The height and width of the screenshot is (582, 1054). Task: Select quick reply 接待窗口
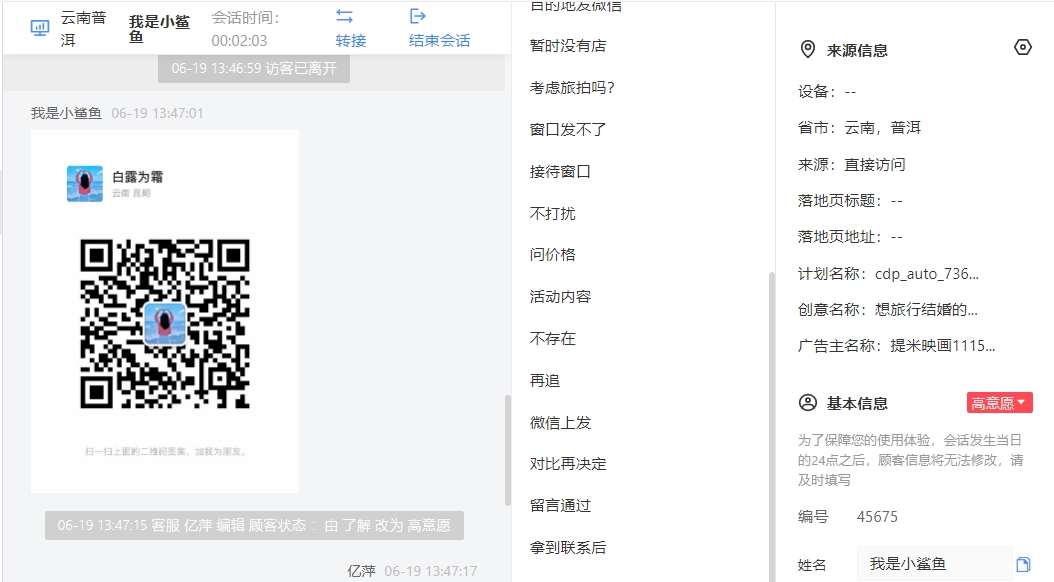click(560, 171)
